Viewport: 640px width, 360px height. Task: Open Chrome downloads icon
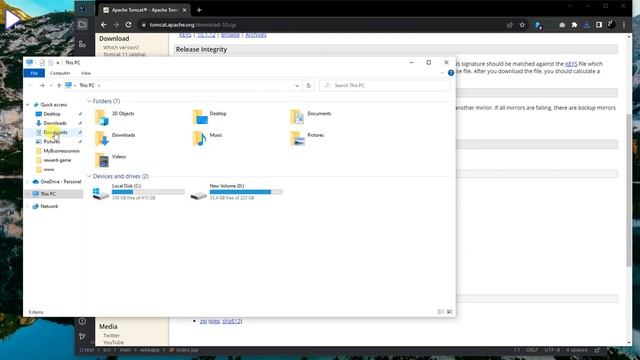(587, 25)
